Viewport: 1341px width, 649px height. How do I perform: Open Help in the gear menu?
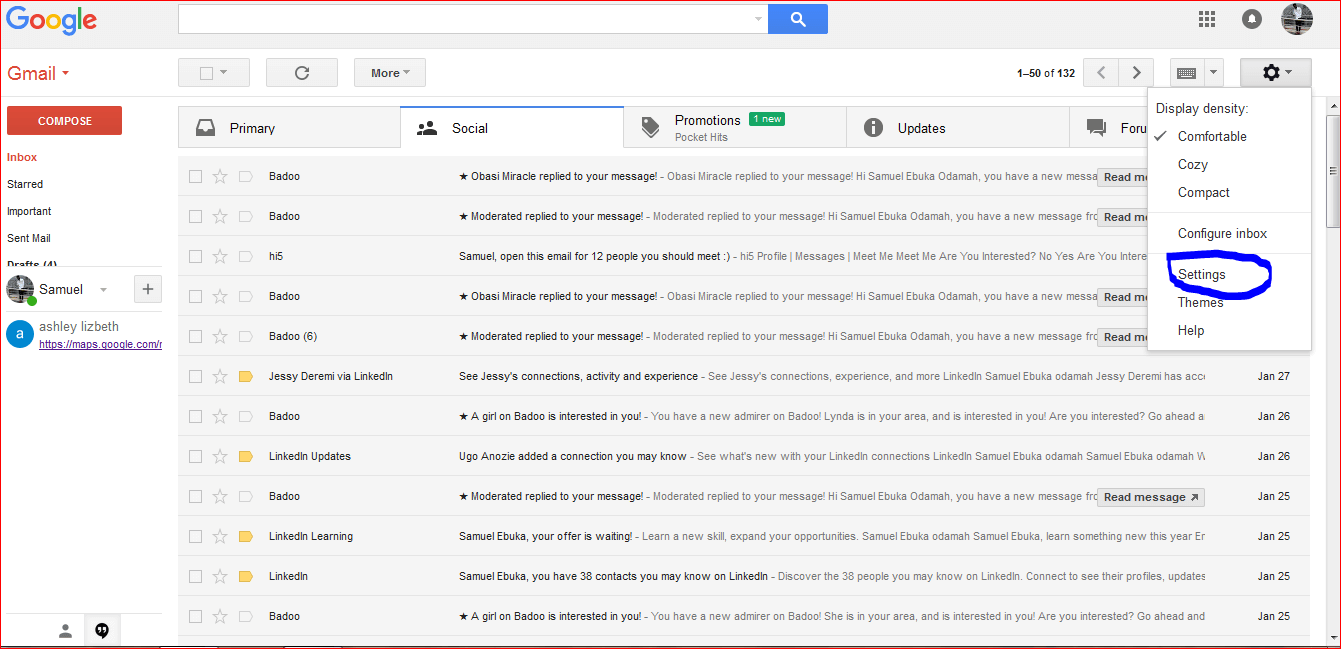(1191, 330)
